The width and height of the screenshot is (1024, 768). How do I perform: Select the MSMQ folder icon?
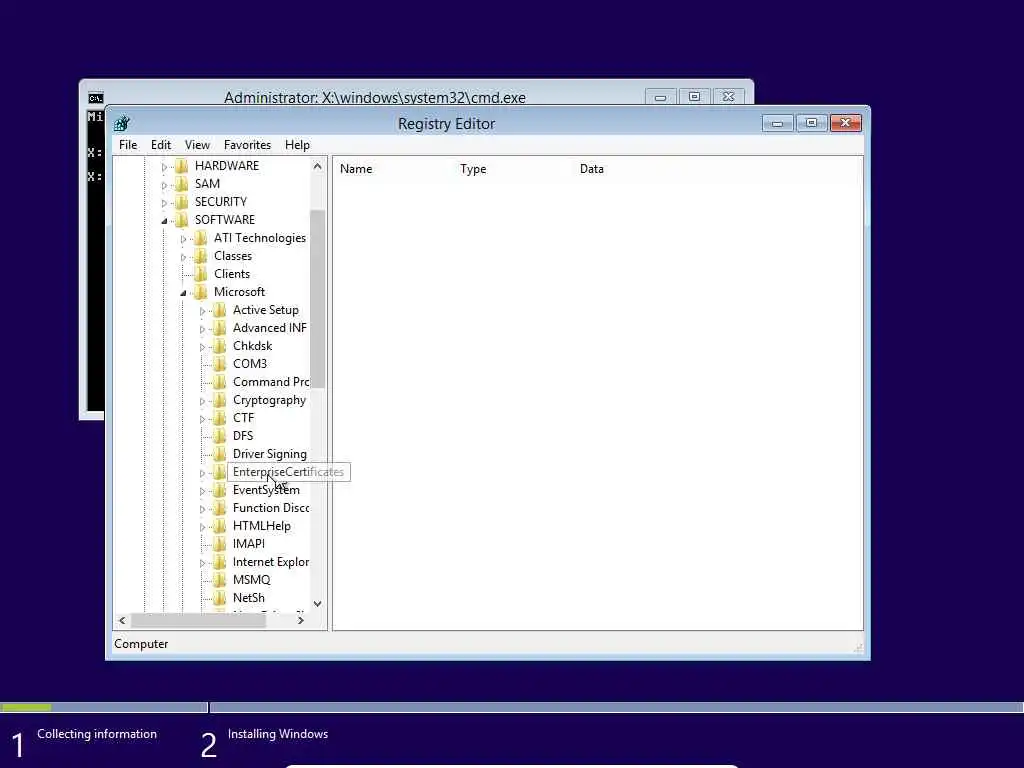click(219, 579)
